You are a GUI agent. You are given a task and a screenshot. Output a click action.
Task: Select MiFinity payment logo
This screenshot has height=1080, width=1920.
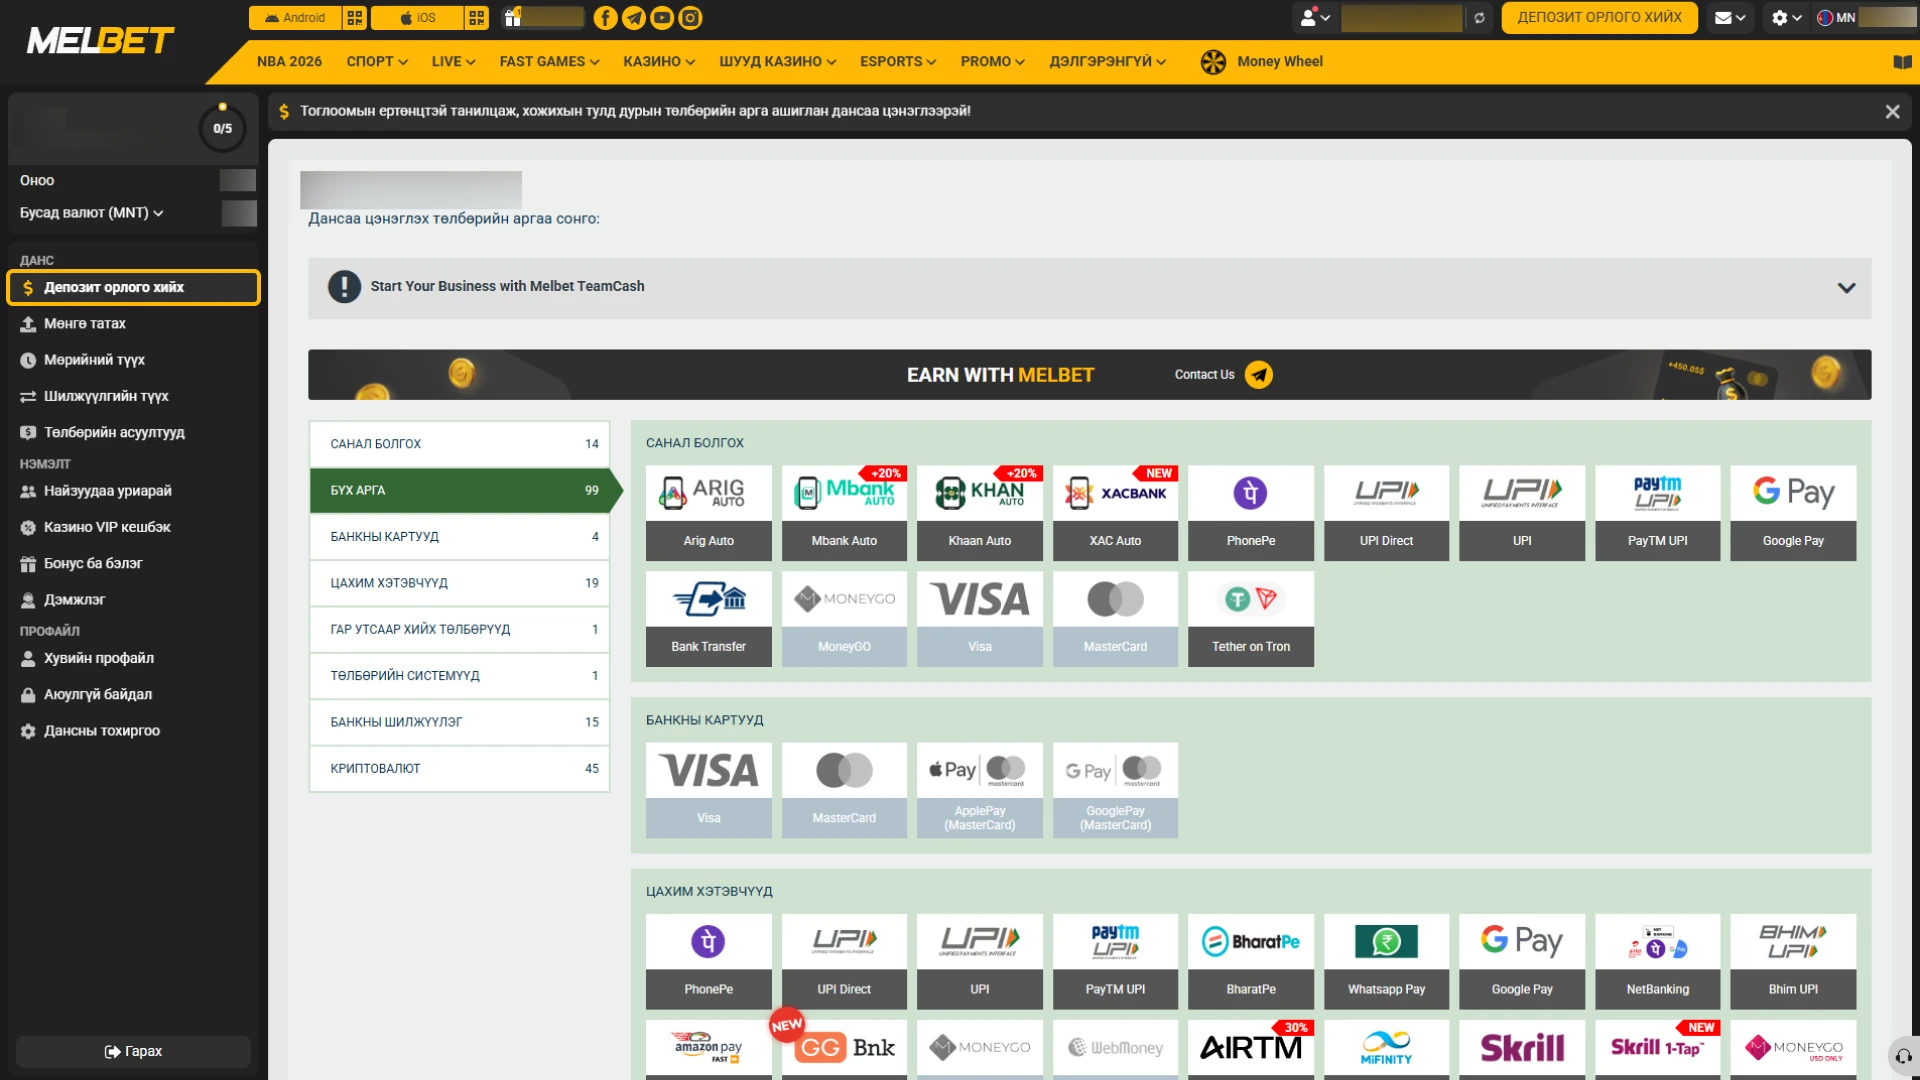pos(1386,1048)
